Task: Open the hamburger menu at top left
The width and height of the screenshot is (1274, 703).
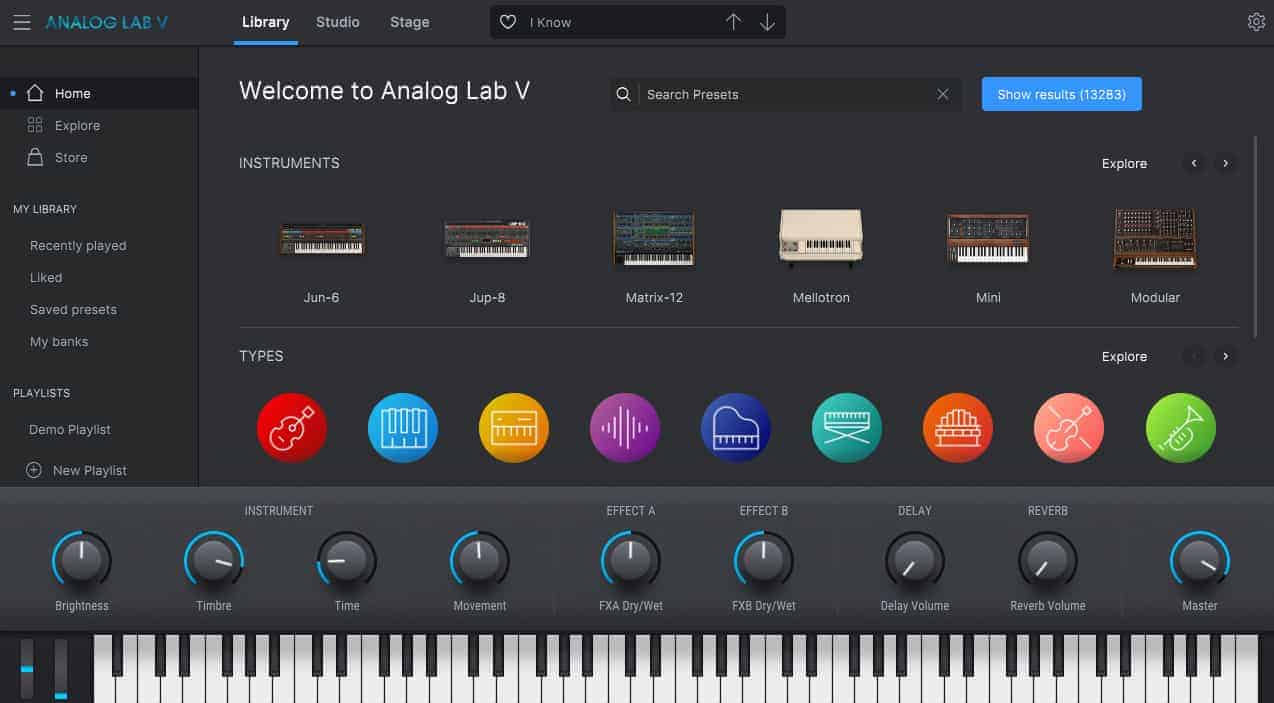Action: coord(21,21)
